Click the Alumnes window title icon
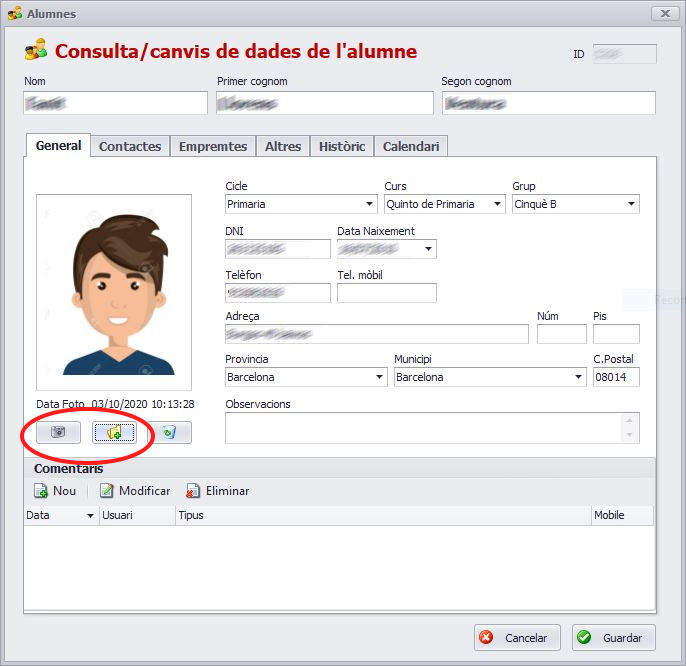Viewport: 686px width, 666px height. pos(14,14)
